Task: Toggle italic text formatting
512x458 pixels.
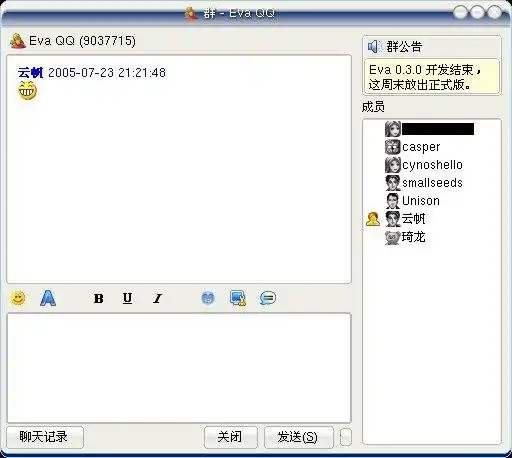Action: tap(157, 298)
